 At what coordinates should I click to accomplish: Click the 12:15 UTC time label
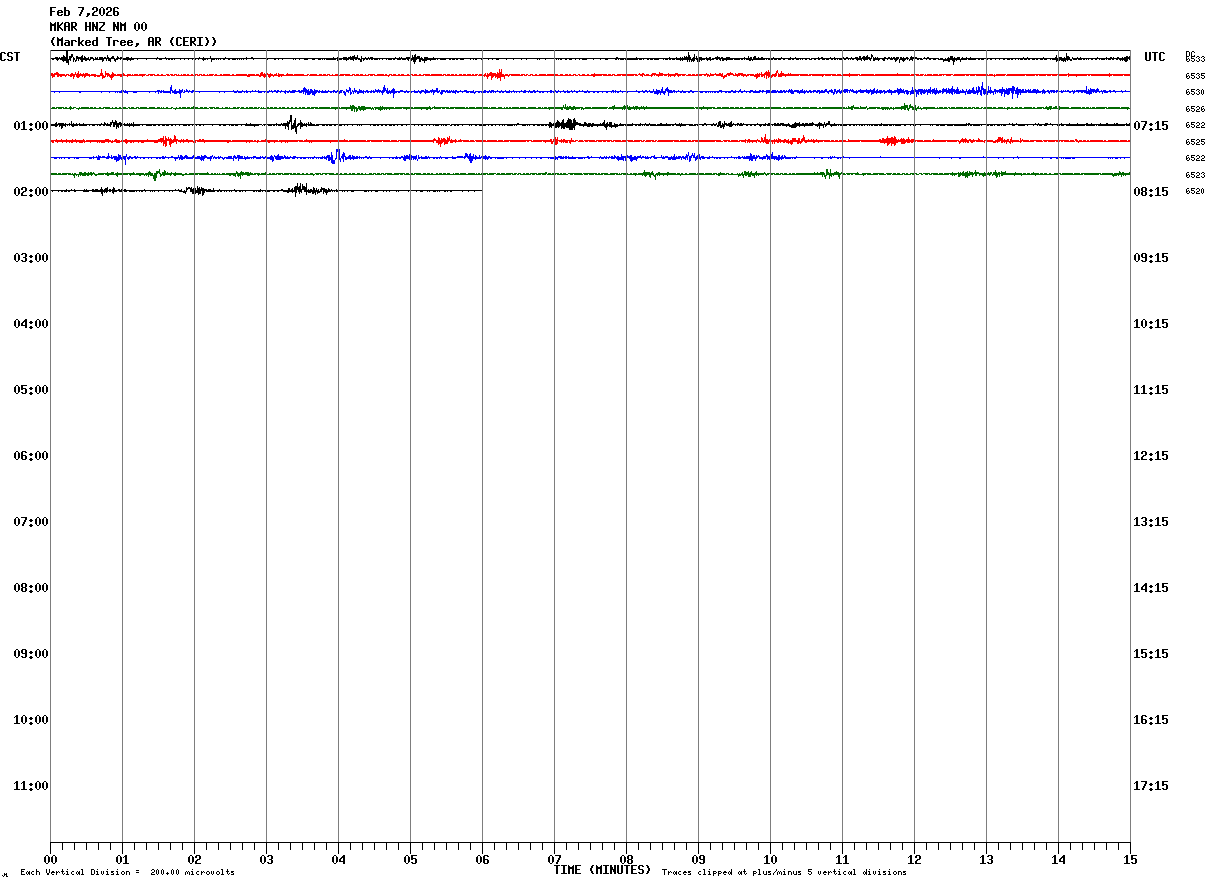pyautogui.click(x=1151, y=456)
